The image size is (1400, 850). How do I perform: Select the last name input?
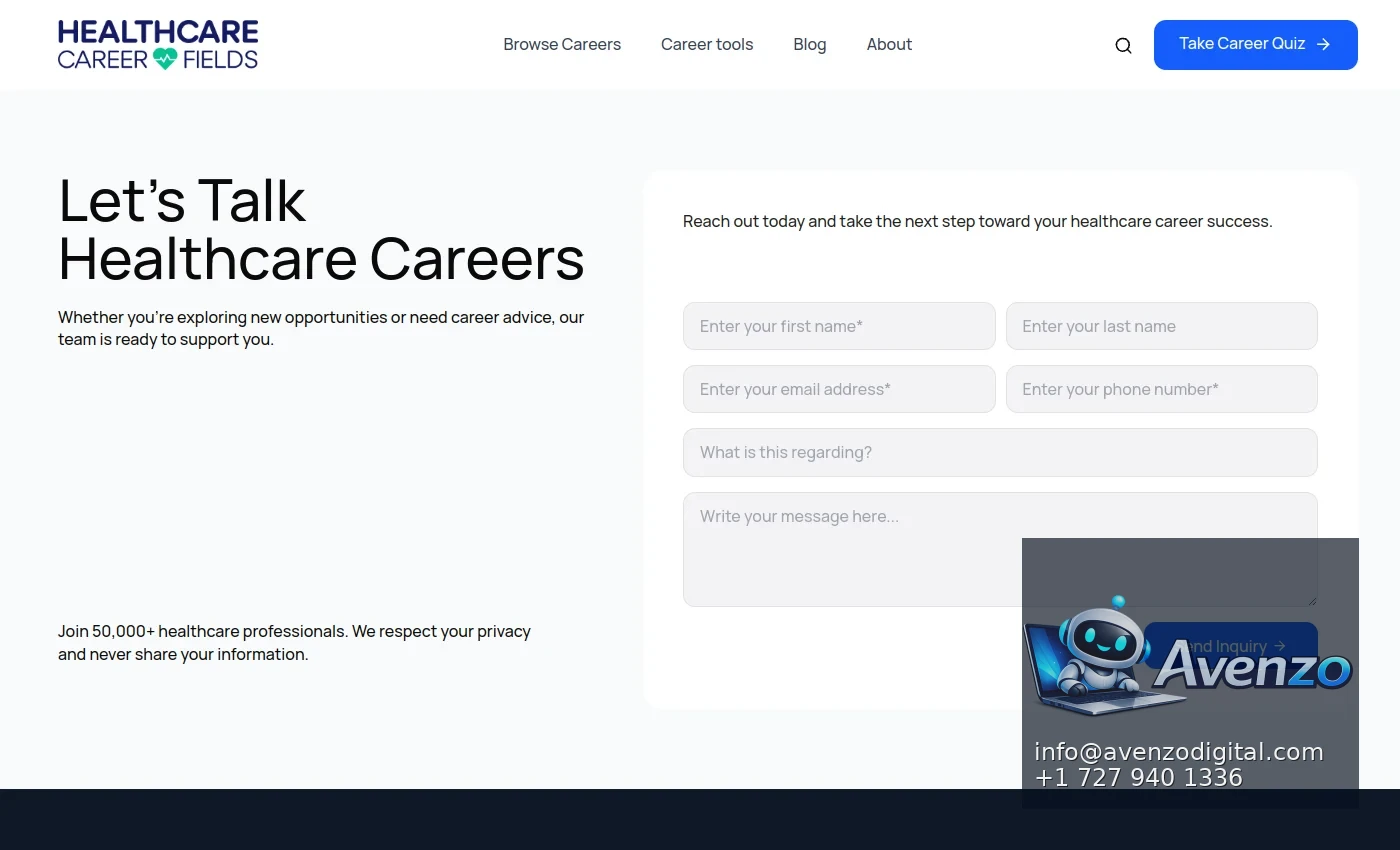[x=1162, y=326]
